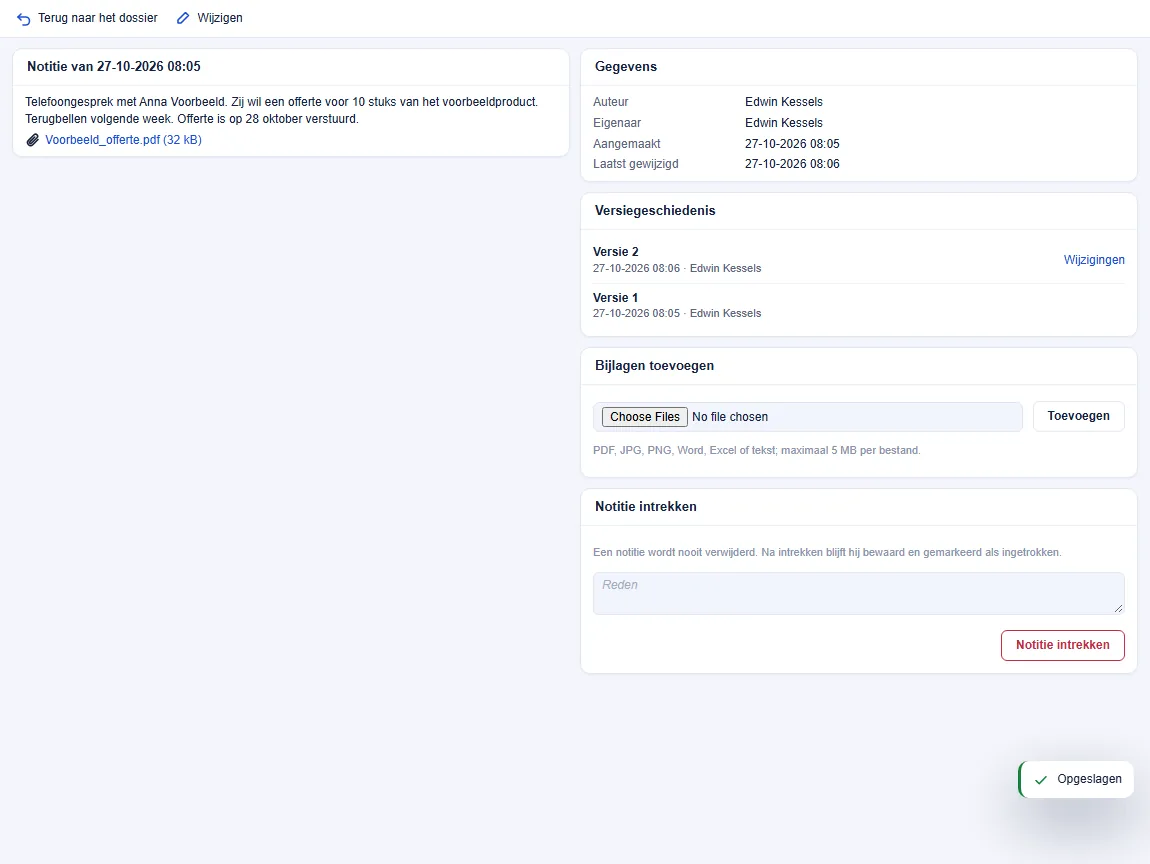
Task: Click the Auteur label
Action: tap(611, 102)
